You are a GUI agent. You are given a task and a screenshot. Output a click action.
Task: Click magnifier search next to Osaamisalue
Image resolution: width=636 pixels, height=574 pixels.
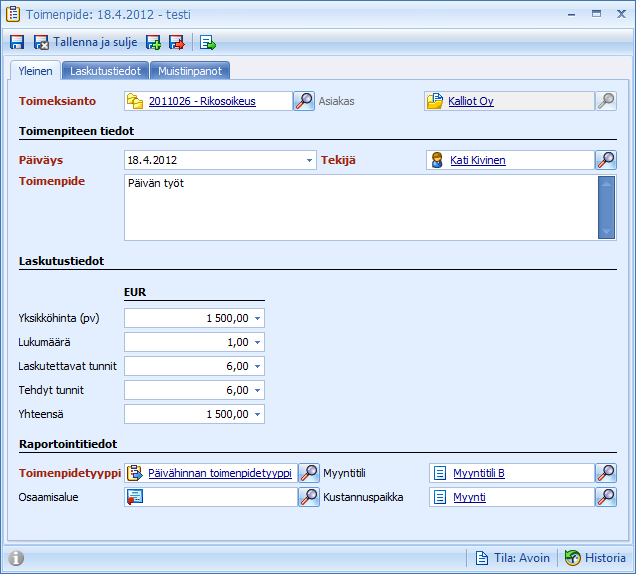(309, 497)
